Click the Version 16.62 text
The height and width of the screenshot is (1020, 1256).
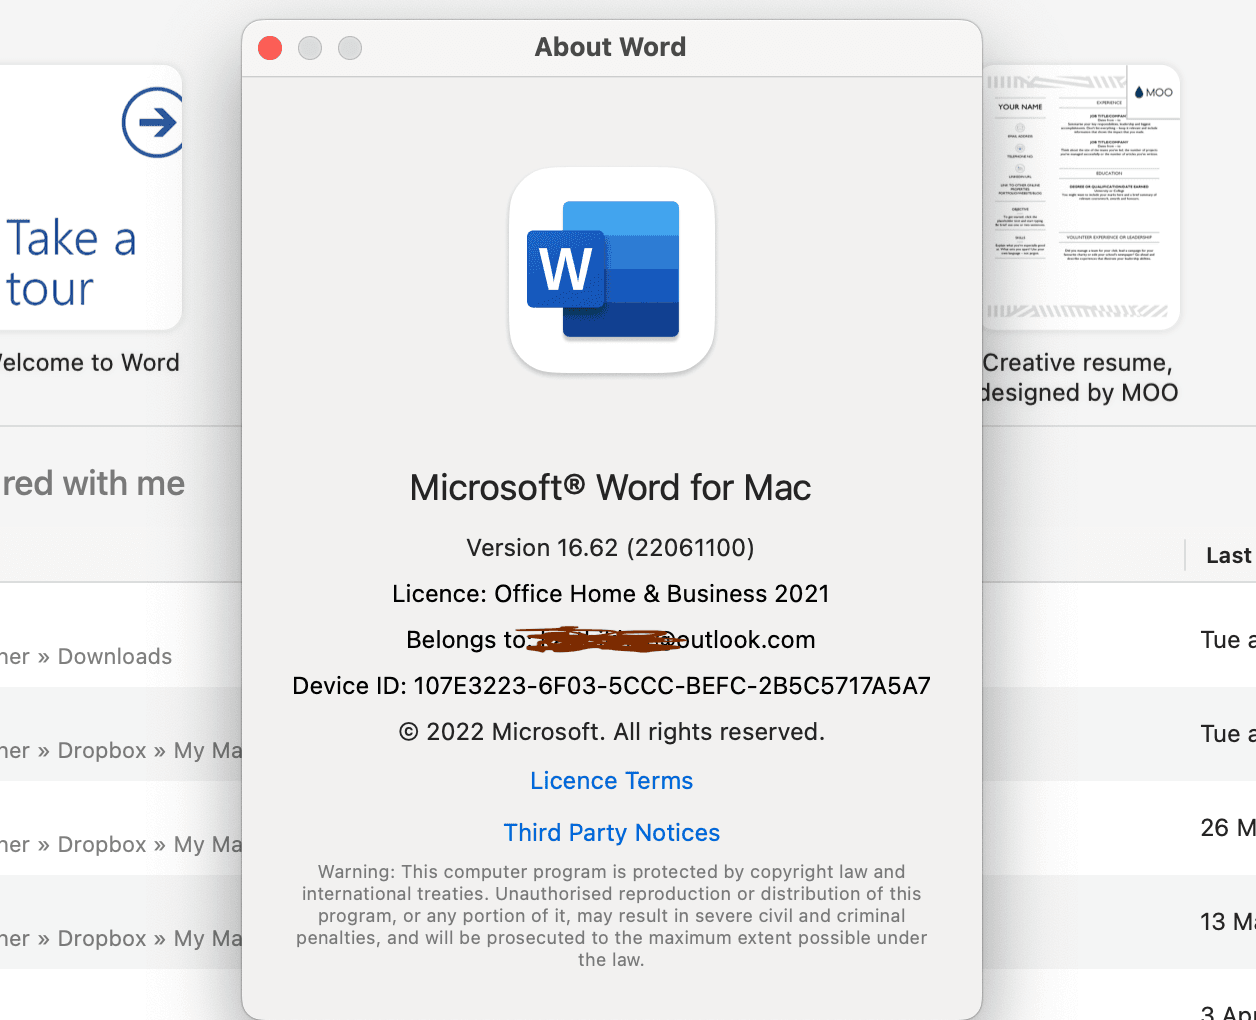[x=610, y=548]
